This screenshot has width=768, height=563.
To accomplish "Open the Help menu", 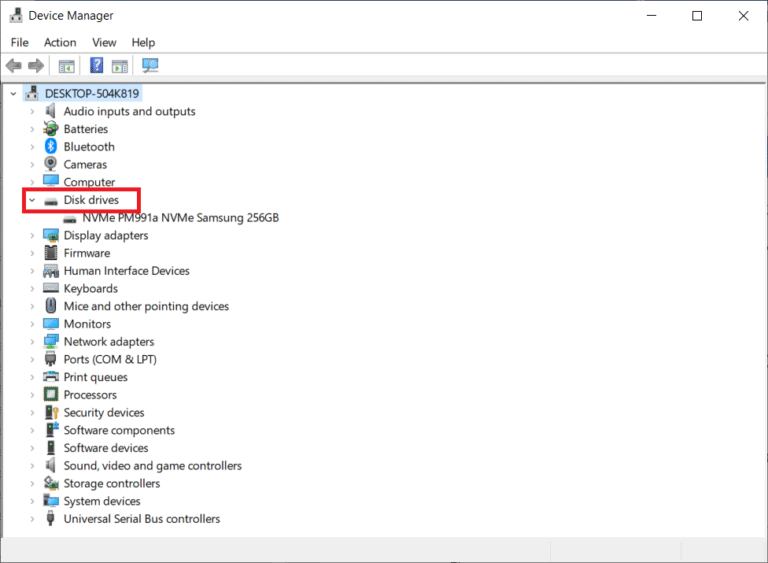I will coord(143,43).
